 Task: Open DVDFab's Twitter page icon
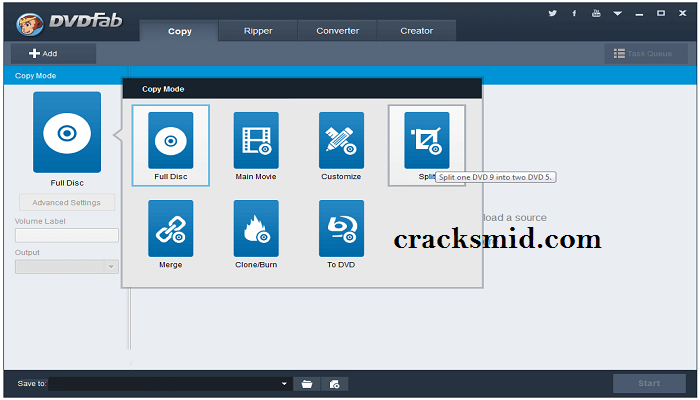point(552,13)
